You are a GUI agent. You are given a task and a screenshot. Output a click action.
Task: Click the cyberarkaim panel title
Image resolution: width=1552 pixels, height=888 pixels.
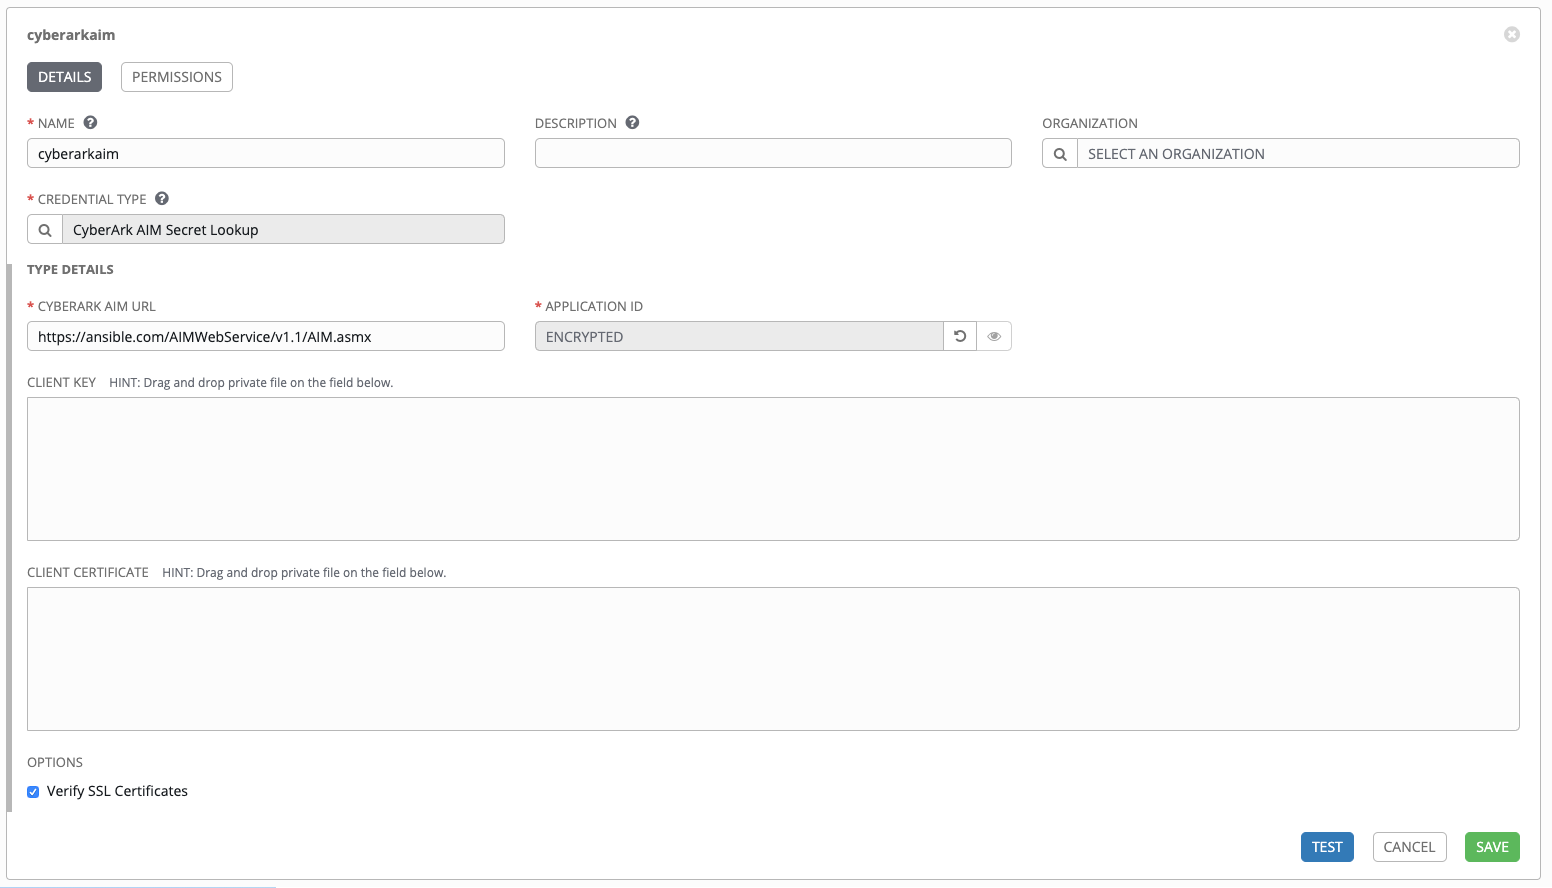click(71, 35)
